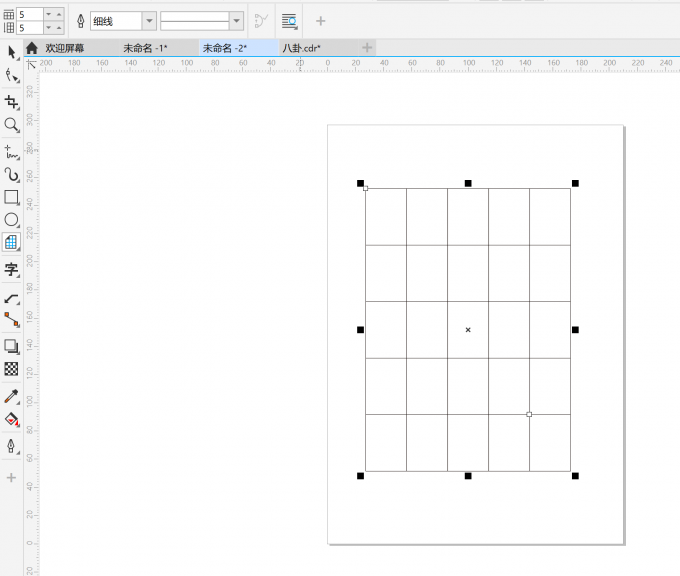Open toolbox quick customize plus button
This screenshot has height=576, width=680.
[x=12, y=478]
